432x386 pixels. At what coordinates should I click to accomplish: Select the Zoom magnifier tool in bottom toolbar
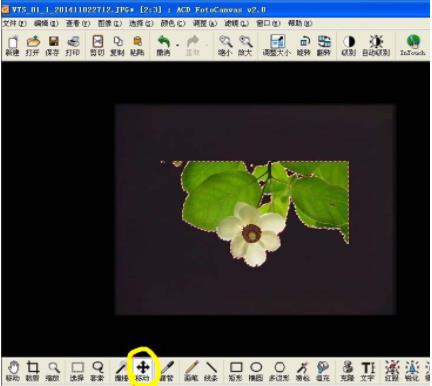click(53, 368)
